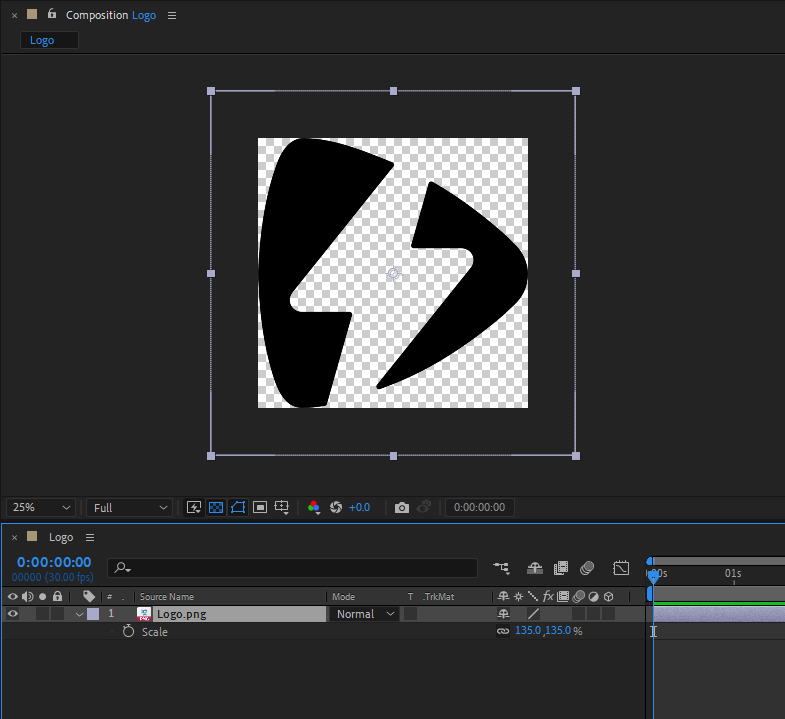
Task: Click the current time indicator playhead
Action: pos(653,577)
